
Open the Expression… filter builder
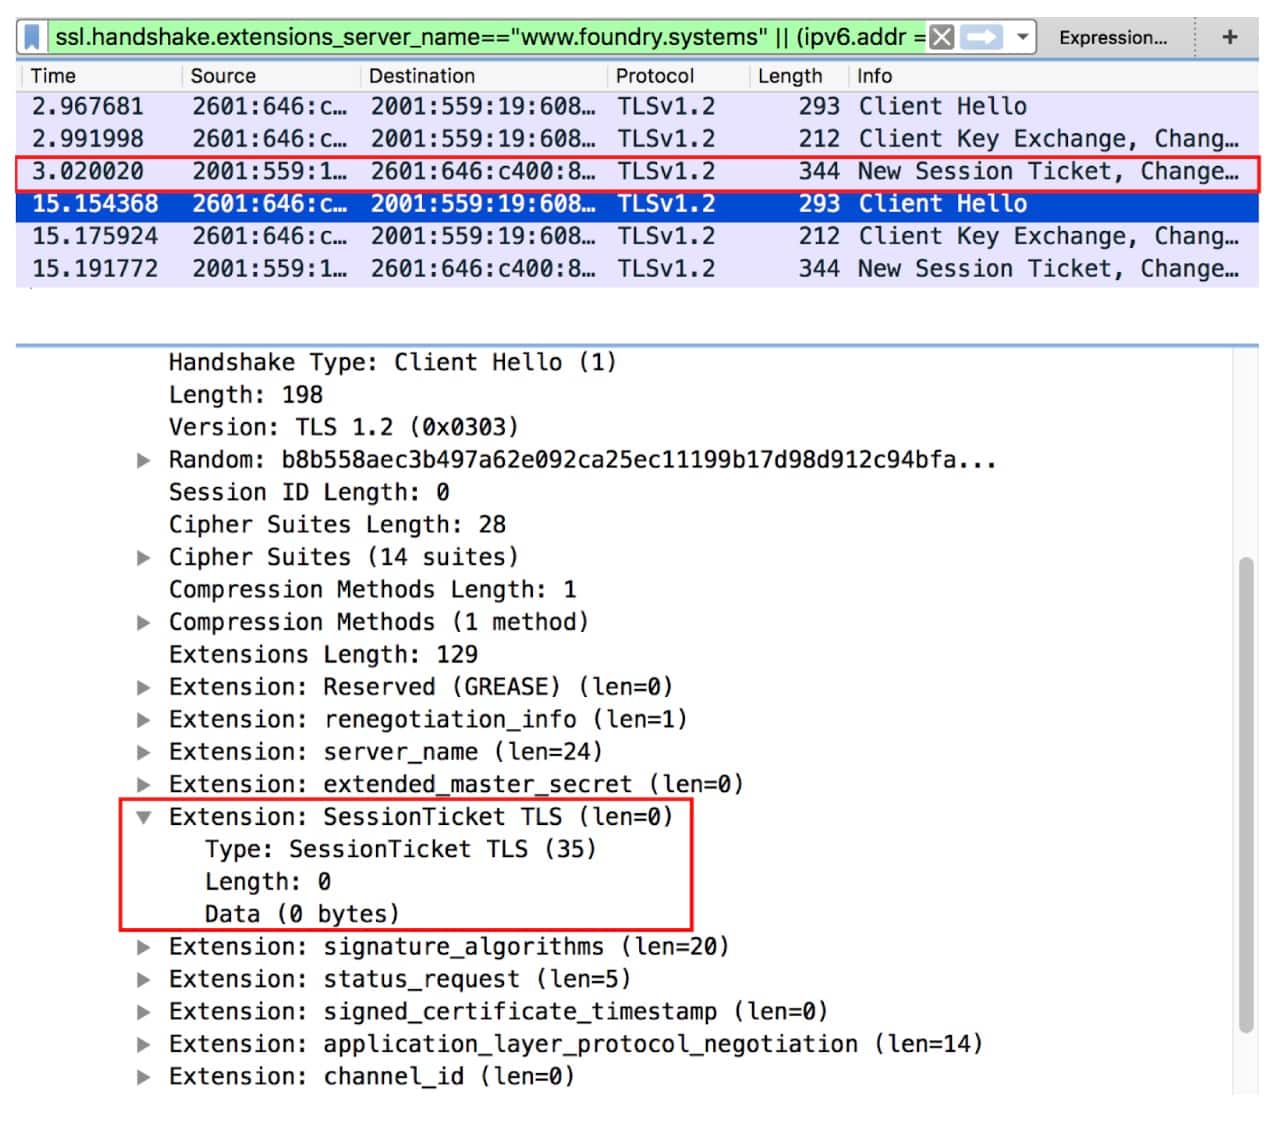tap(1112, 38)
